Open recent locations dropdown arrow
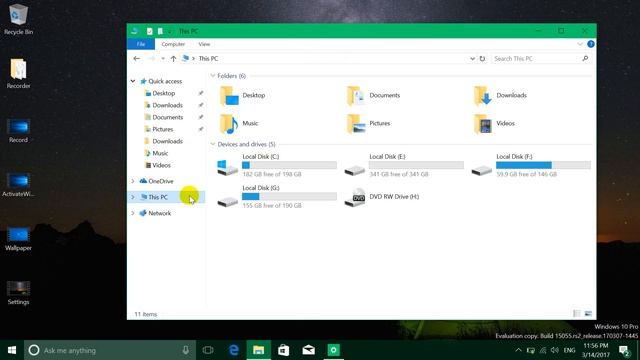Screen dimensions: 640x360 tap(163, 58)
